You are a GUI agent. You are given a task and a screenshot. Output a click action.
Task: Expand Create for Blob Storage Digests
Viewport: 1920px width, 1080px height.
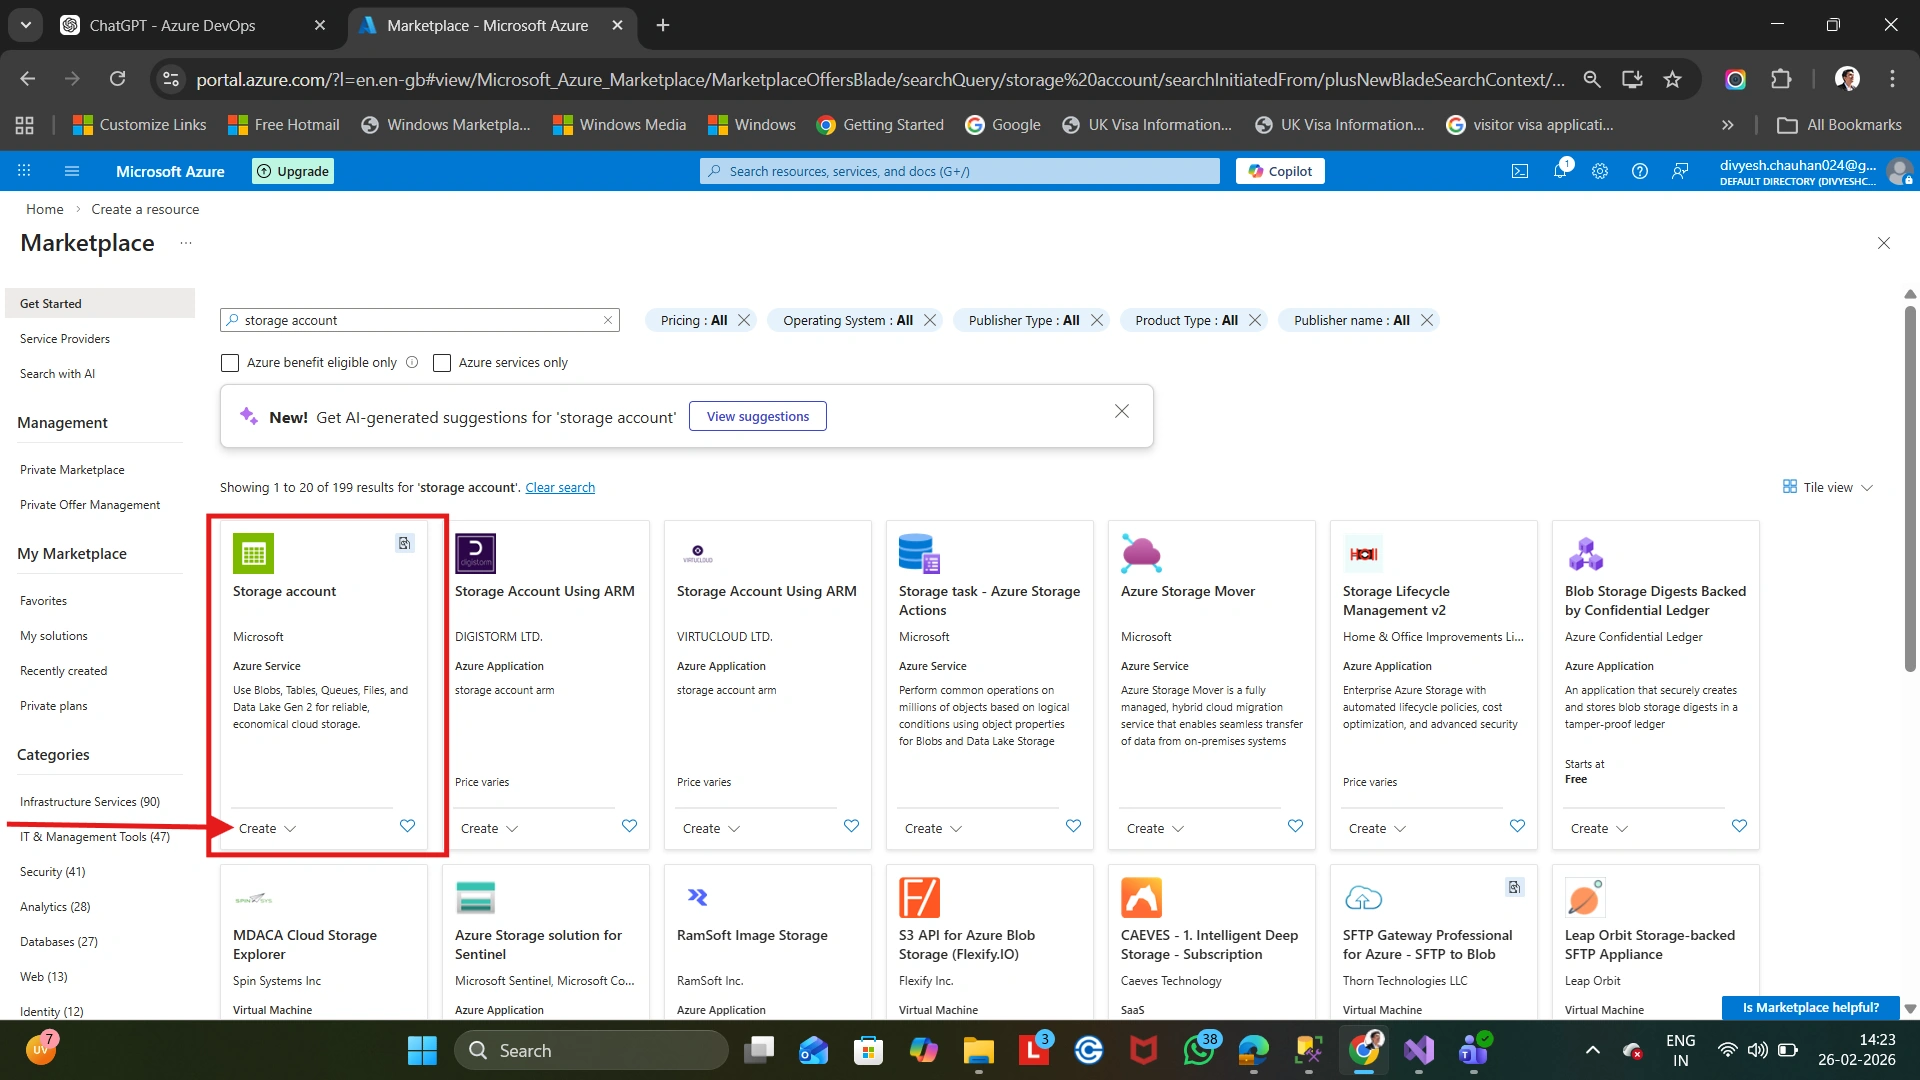click(1599, 828)
